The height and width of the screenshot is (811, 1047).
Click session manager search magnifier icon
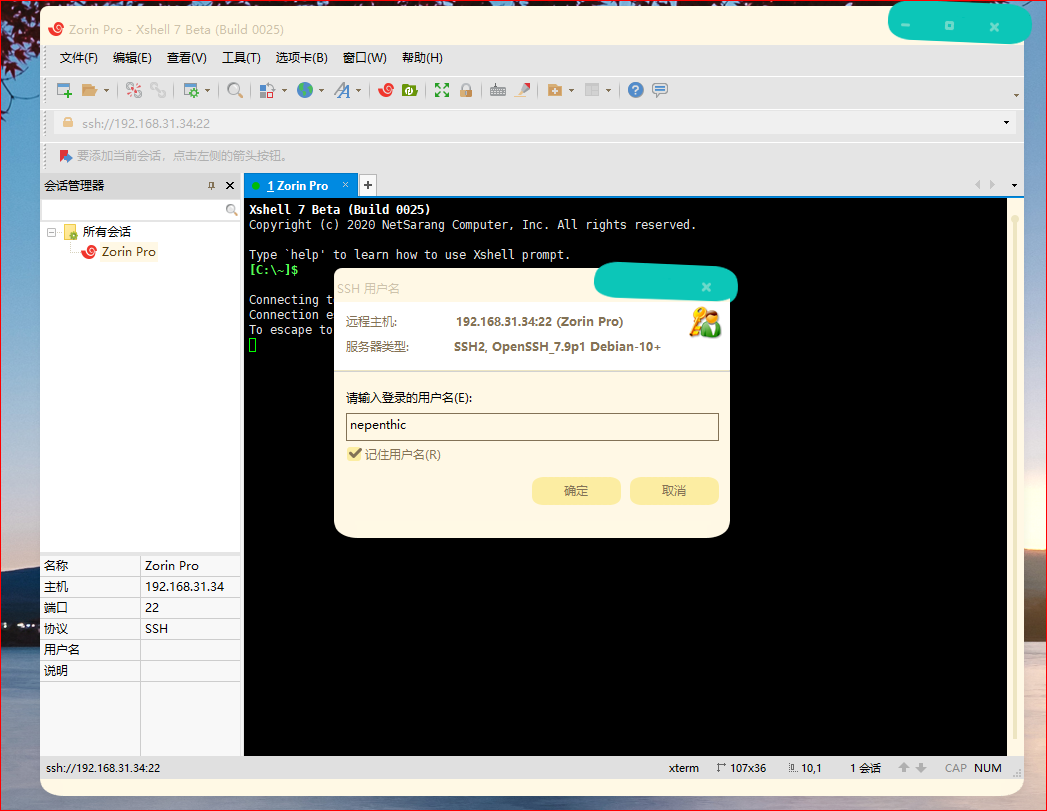pos(232,210)
